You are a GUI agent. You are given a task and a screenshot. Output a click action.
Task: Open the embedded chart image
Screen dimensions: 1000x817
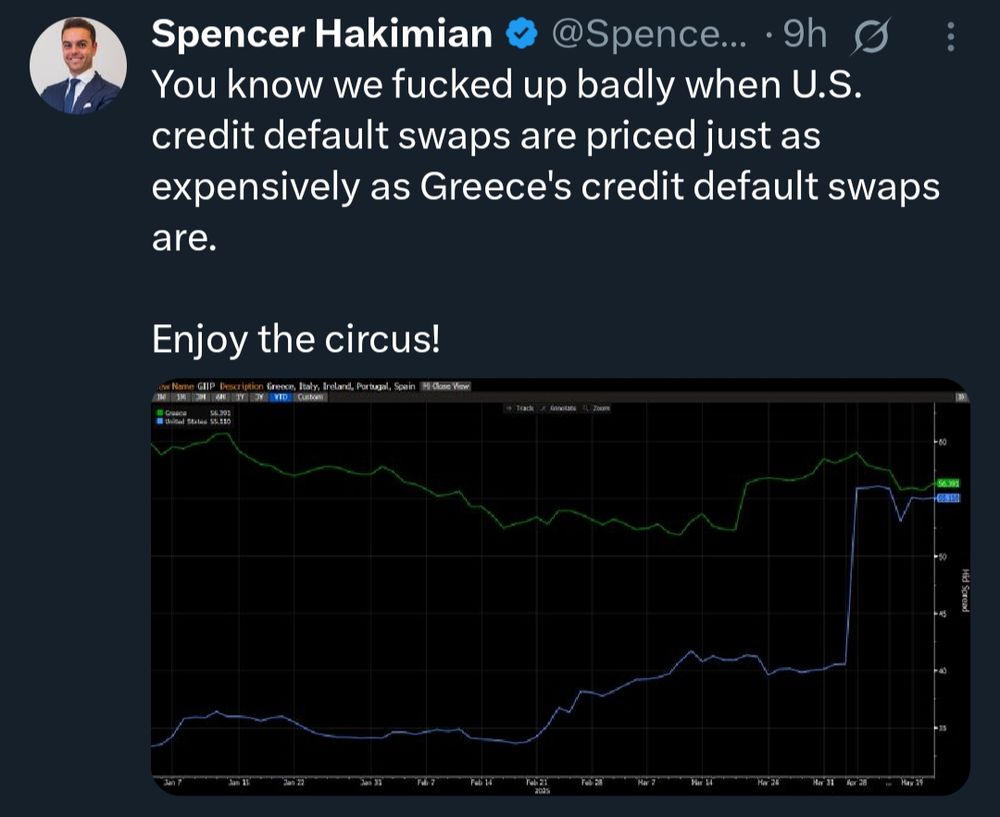pyautogui.click(x=560, y=587)
